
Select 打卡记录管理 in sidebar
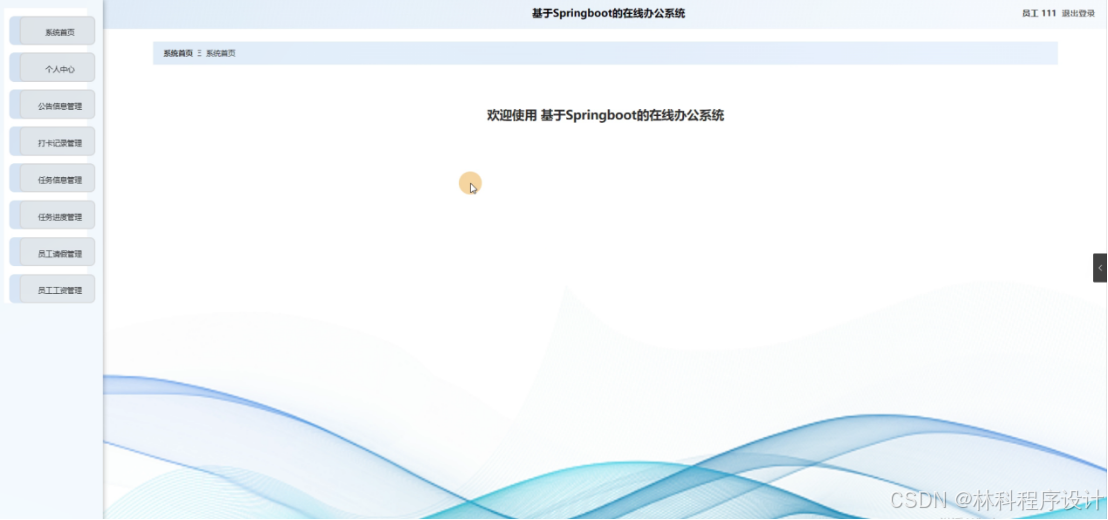[52, 141]
